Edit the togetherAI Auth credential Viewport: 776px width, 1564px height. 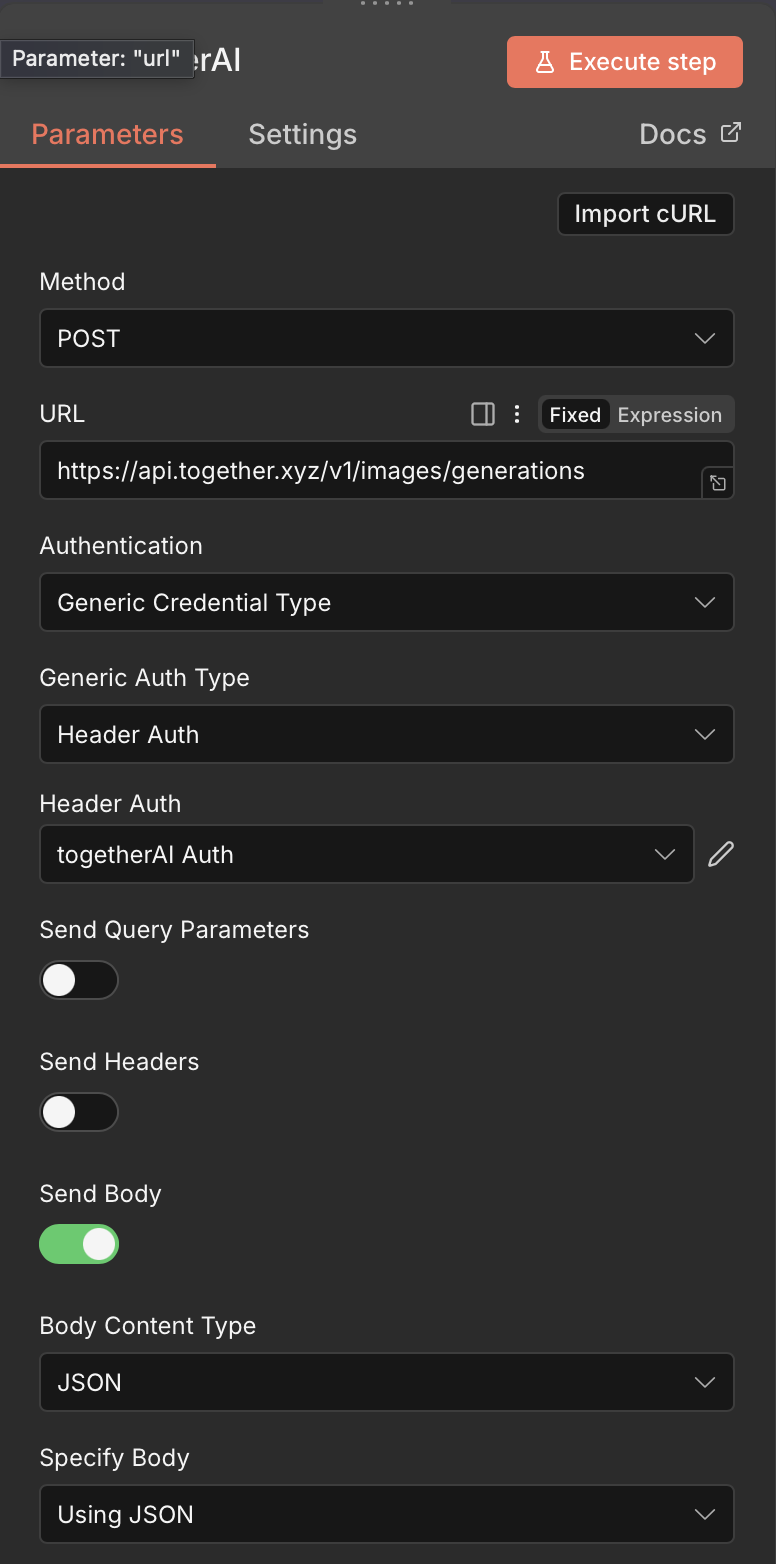(720, 854)
